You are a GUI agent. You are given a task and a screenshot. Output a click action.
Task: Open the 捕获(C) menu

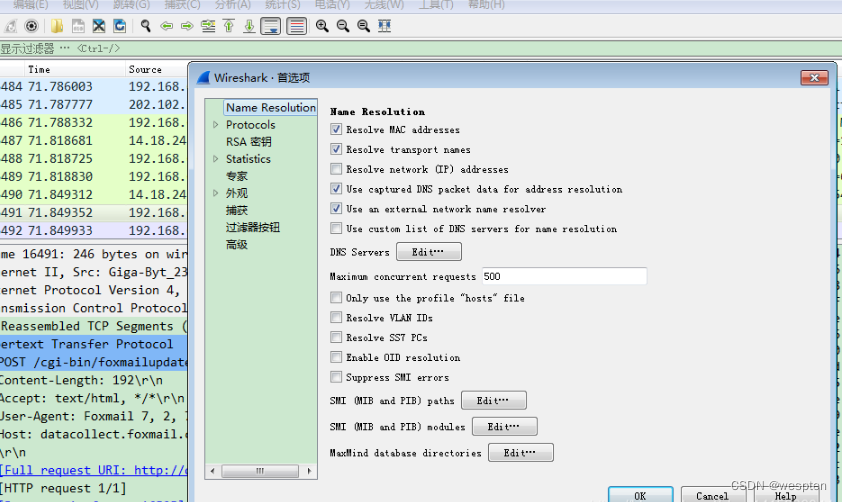[x=182, y=5]
